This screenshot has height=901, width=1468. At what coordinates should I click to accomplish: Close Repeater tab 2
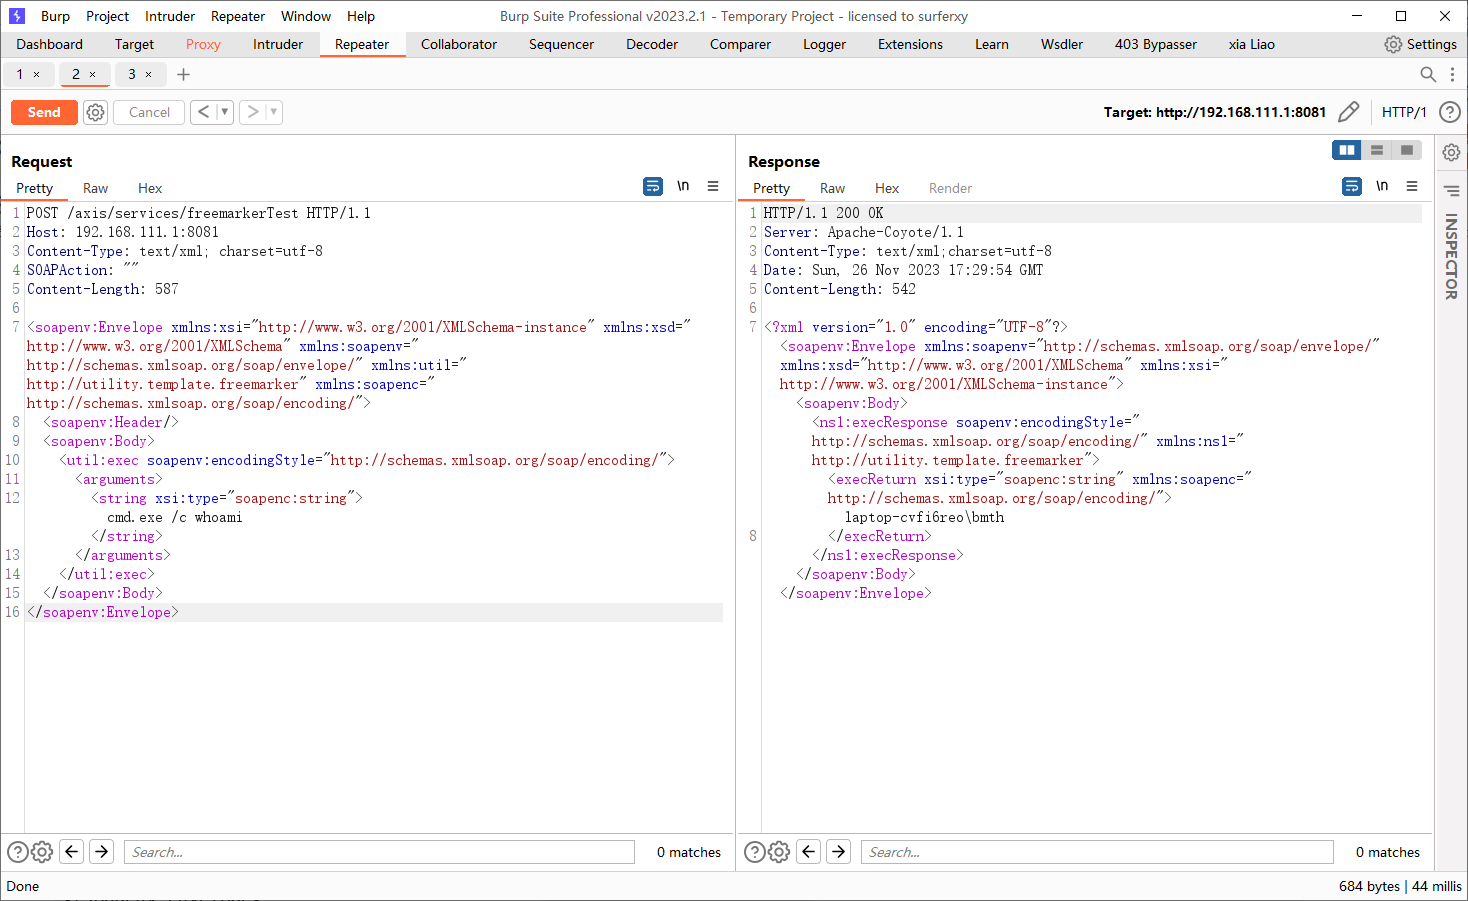pyautogui.click(x=93, y=74)
